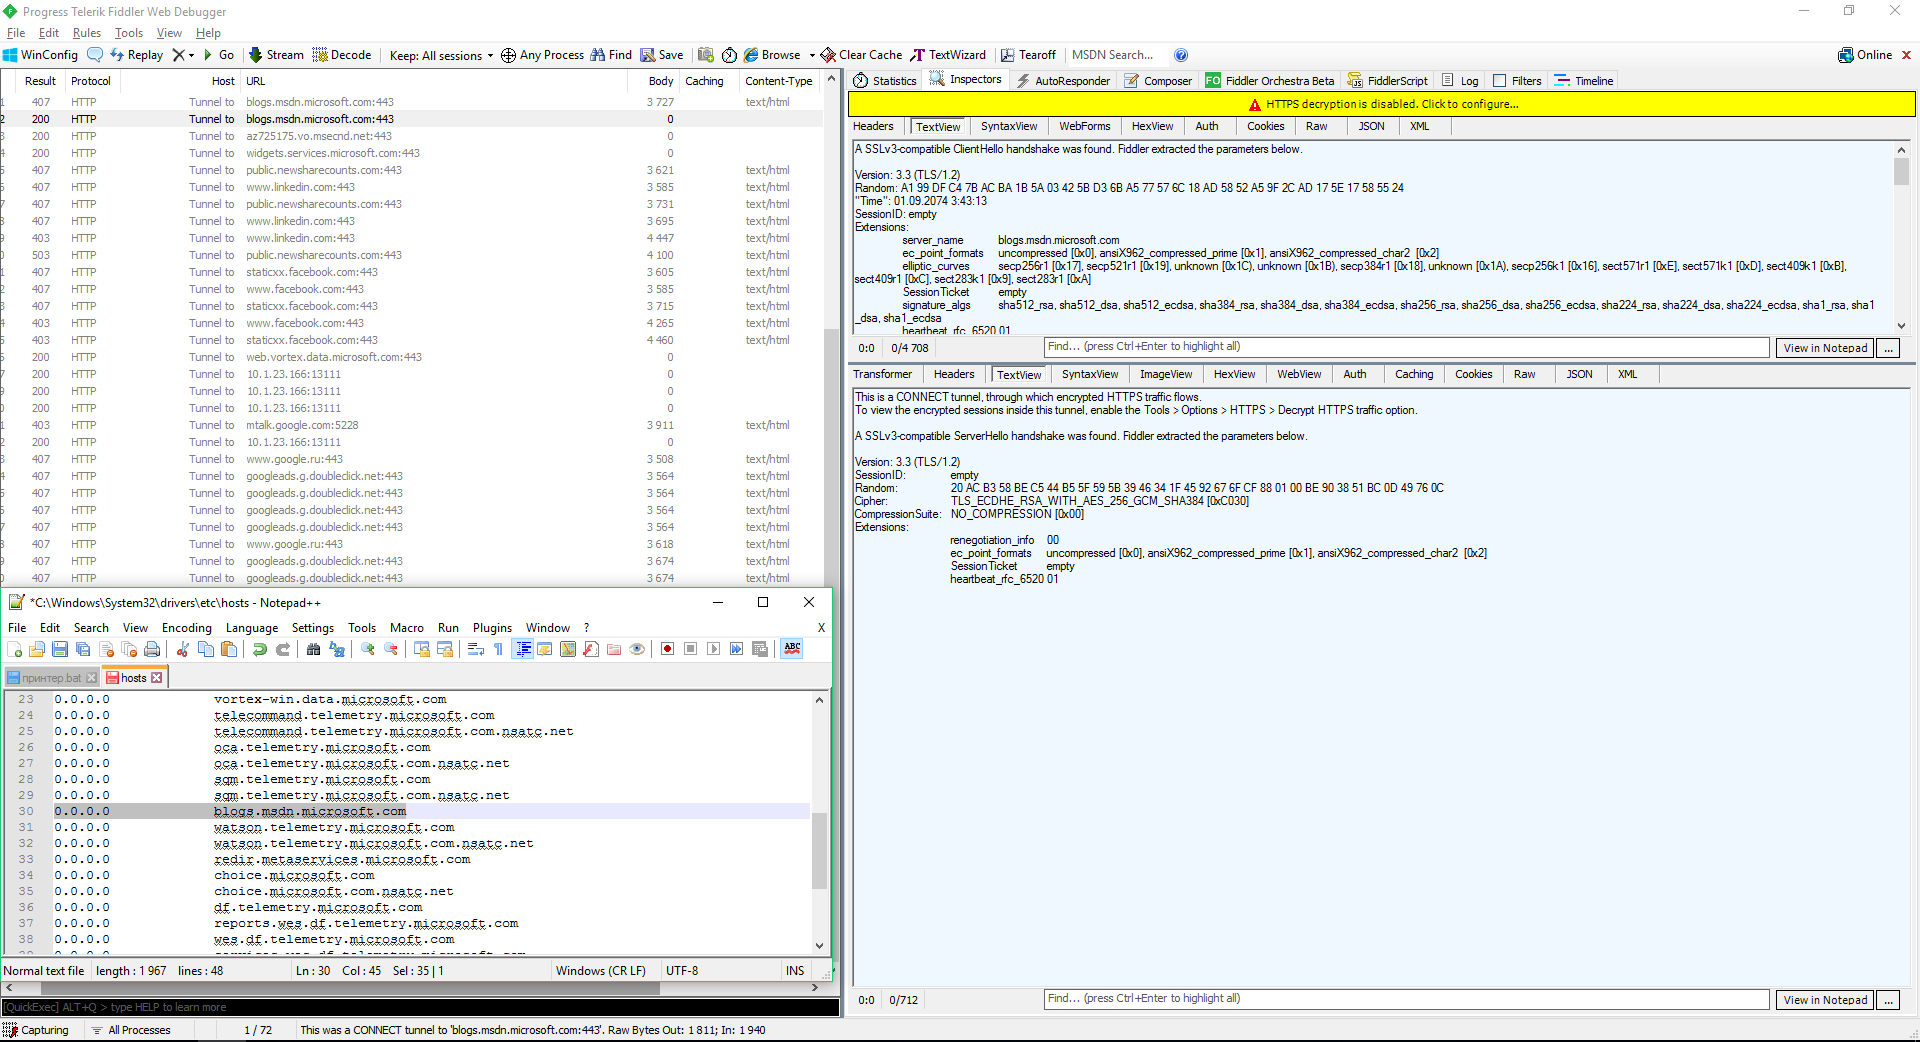Open Notepad++ Encoding menu
Viewport: 1920px width, 1042px height.
coord(187,628)
